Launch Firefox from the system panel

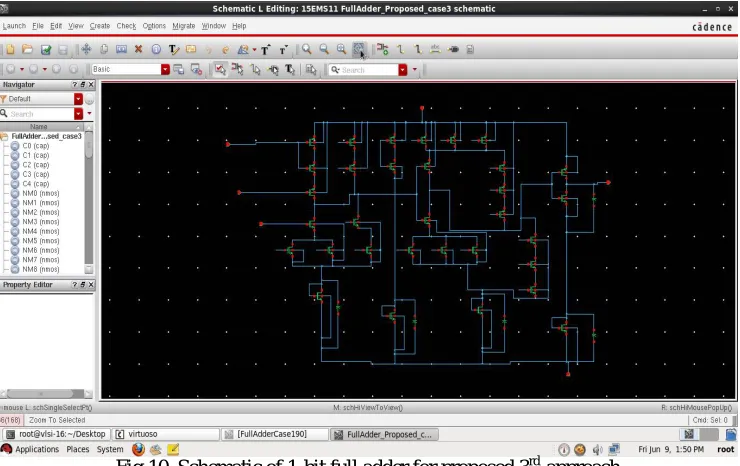tap(138, 449)
